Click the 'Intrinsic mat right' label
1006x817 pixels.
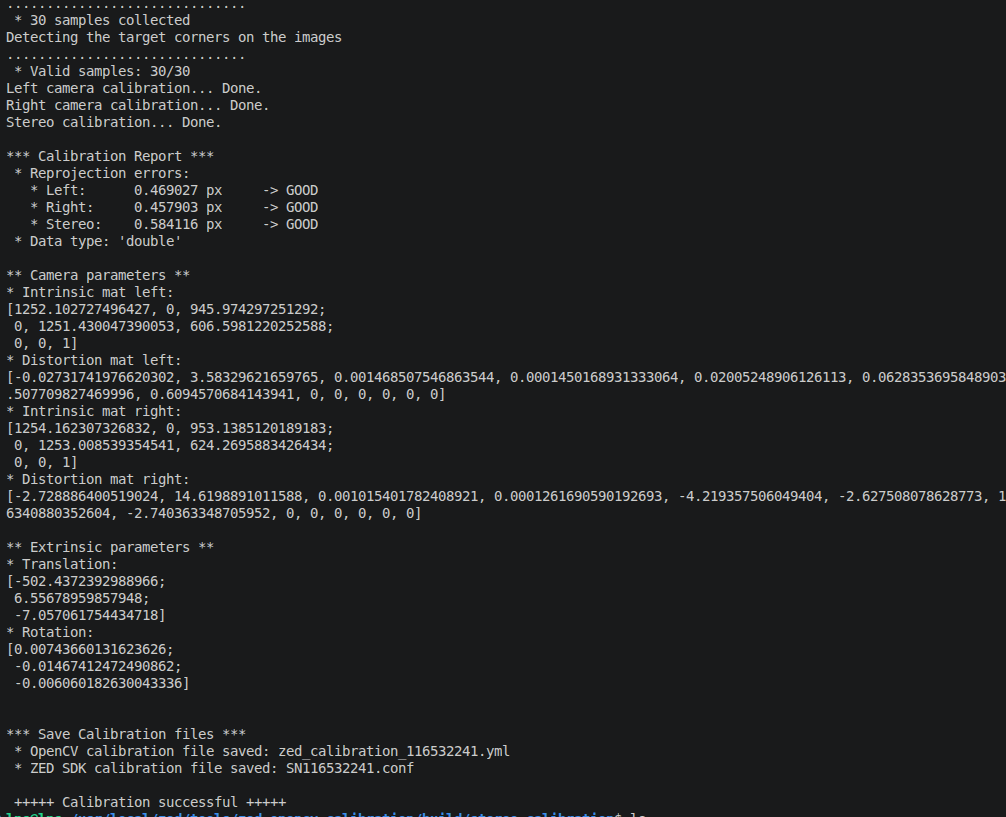coord(97,411)
